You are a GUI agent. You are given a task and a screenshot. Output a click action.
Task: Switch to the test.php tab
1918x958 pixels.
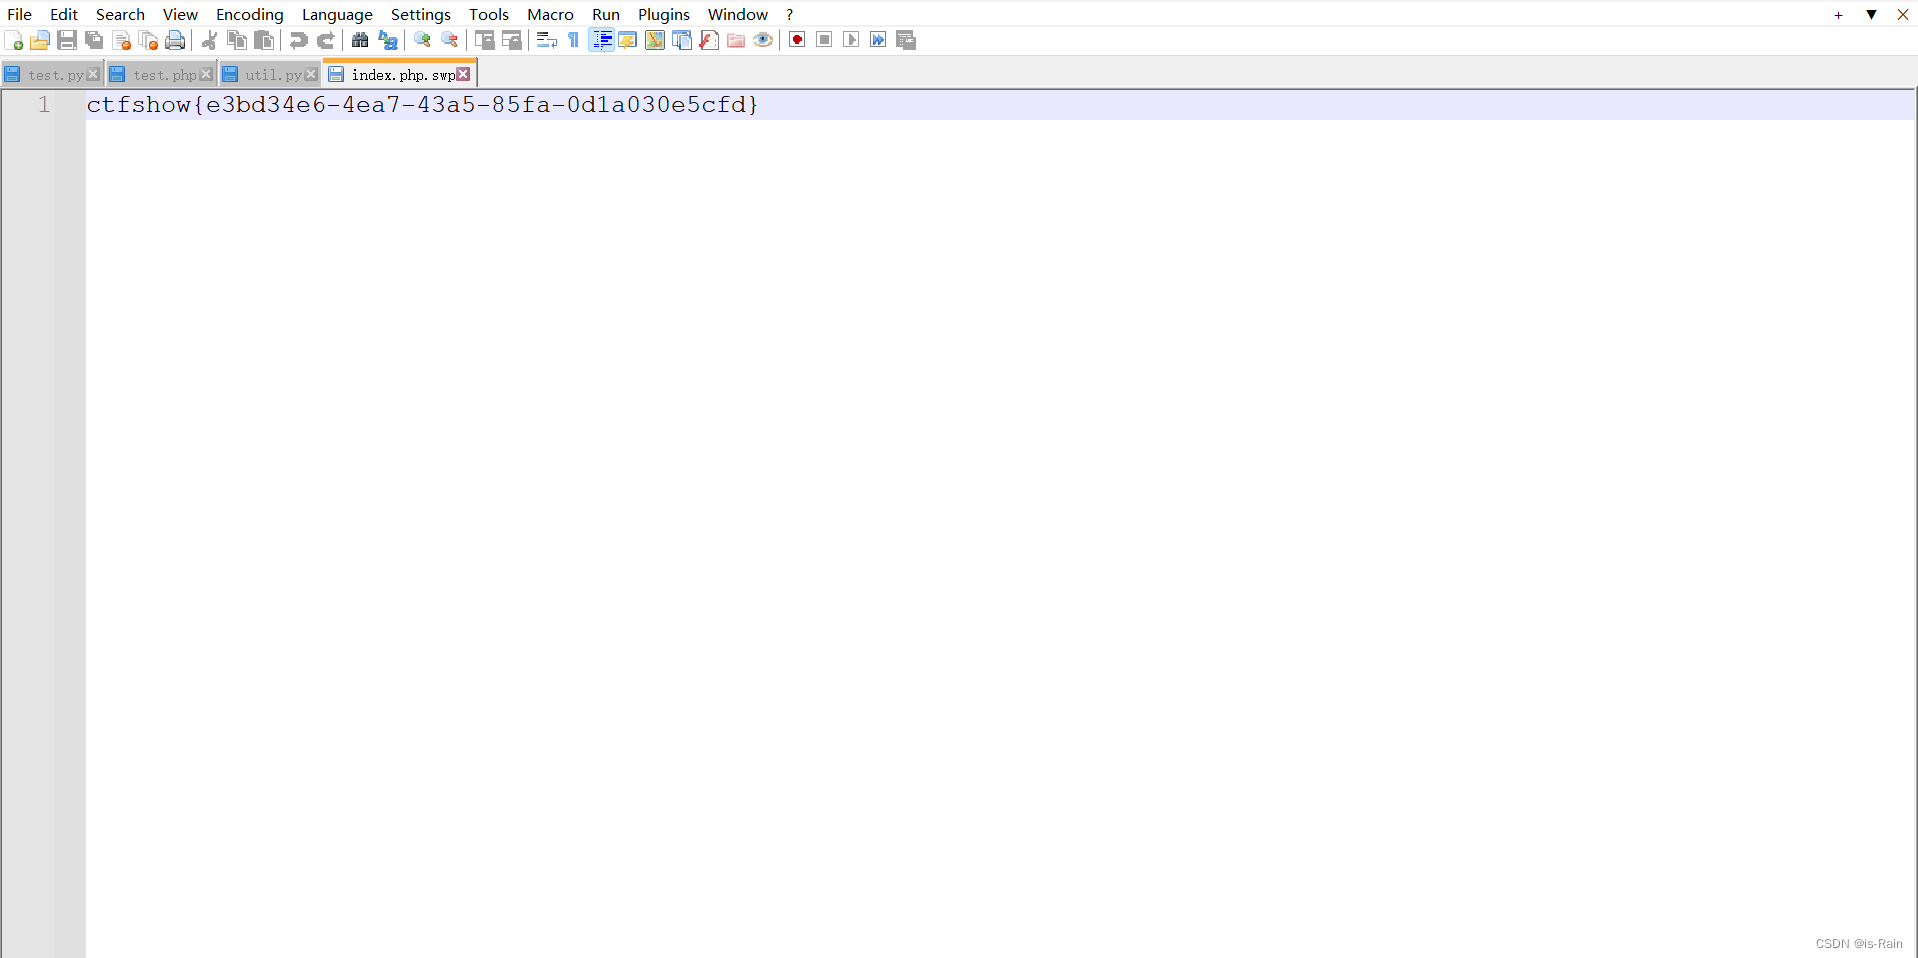(160, 73)
